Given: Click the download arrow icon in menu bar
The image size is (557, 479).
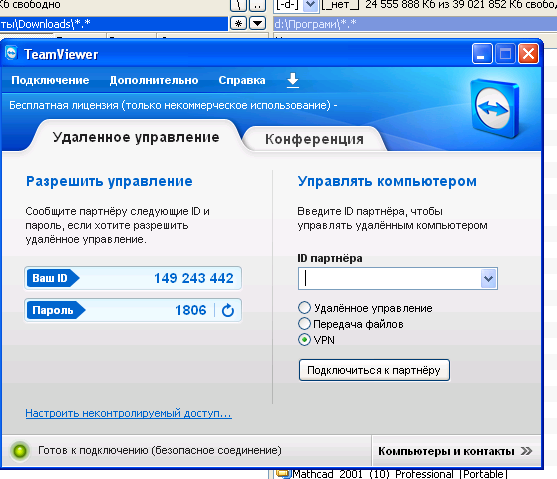Looking at the screenshot, I should click(x=293, y=80).
